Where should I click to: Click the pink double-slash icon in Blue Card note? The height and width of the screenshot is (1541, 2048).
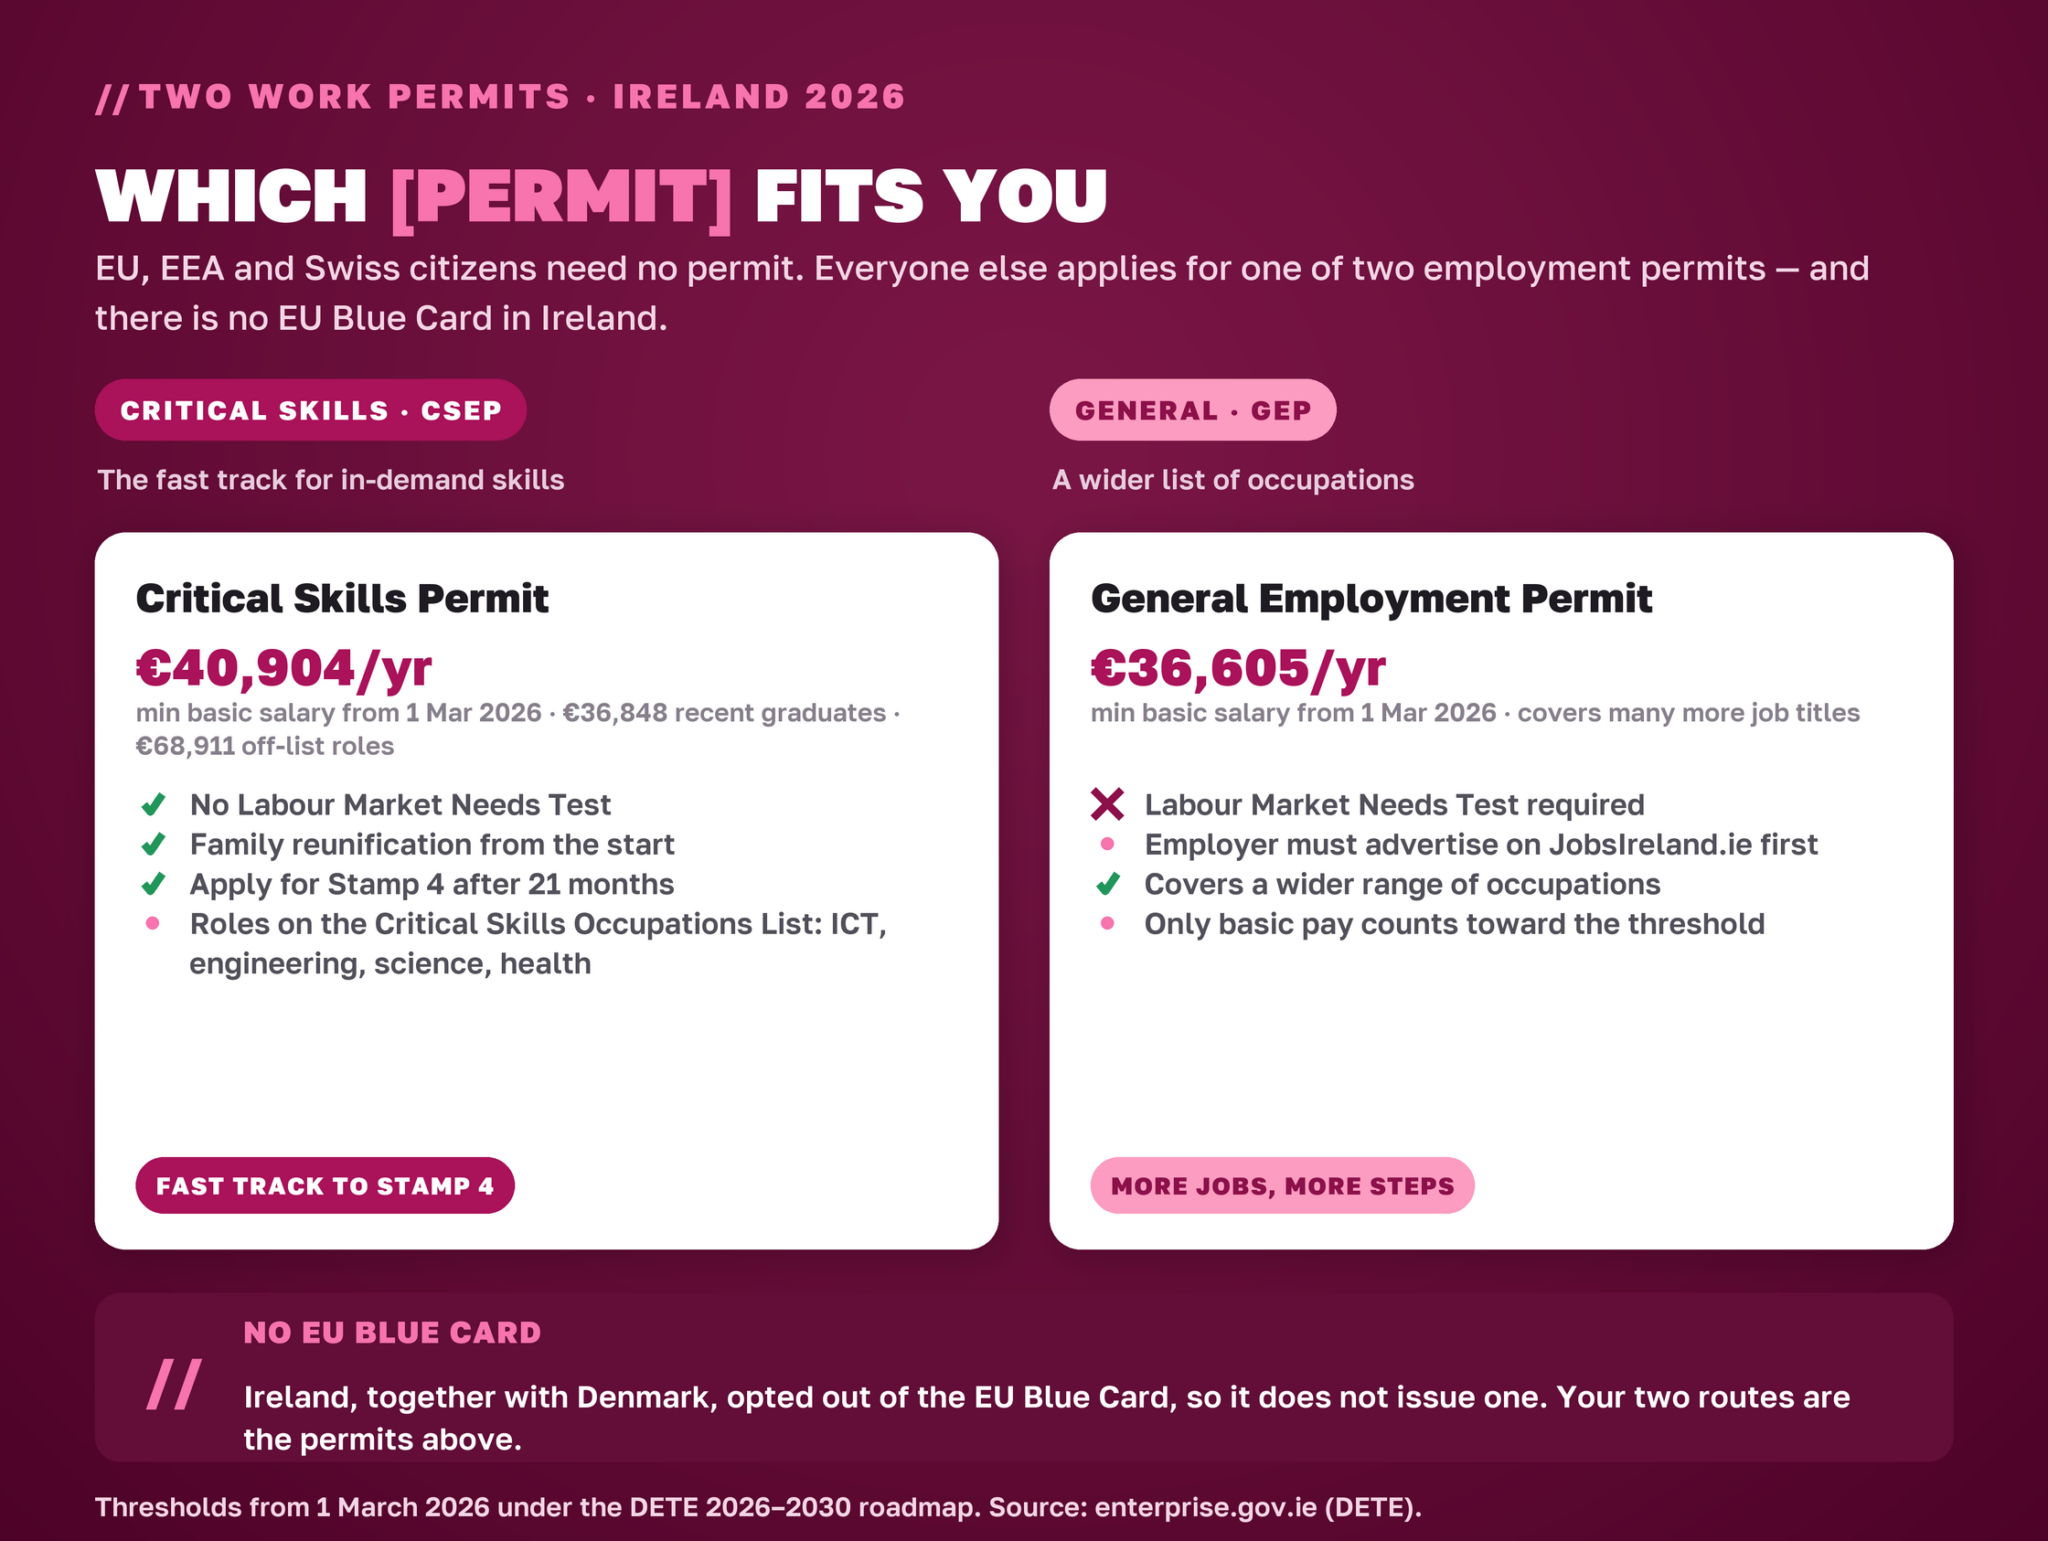point(174,1384)
